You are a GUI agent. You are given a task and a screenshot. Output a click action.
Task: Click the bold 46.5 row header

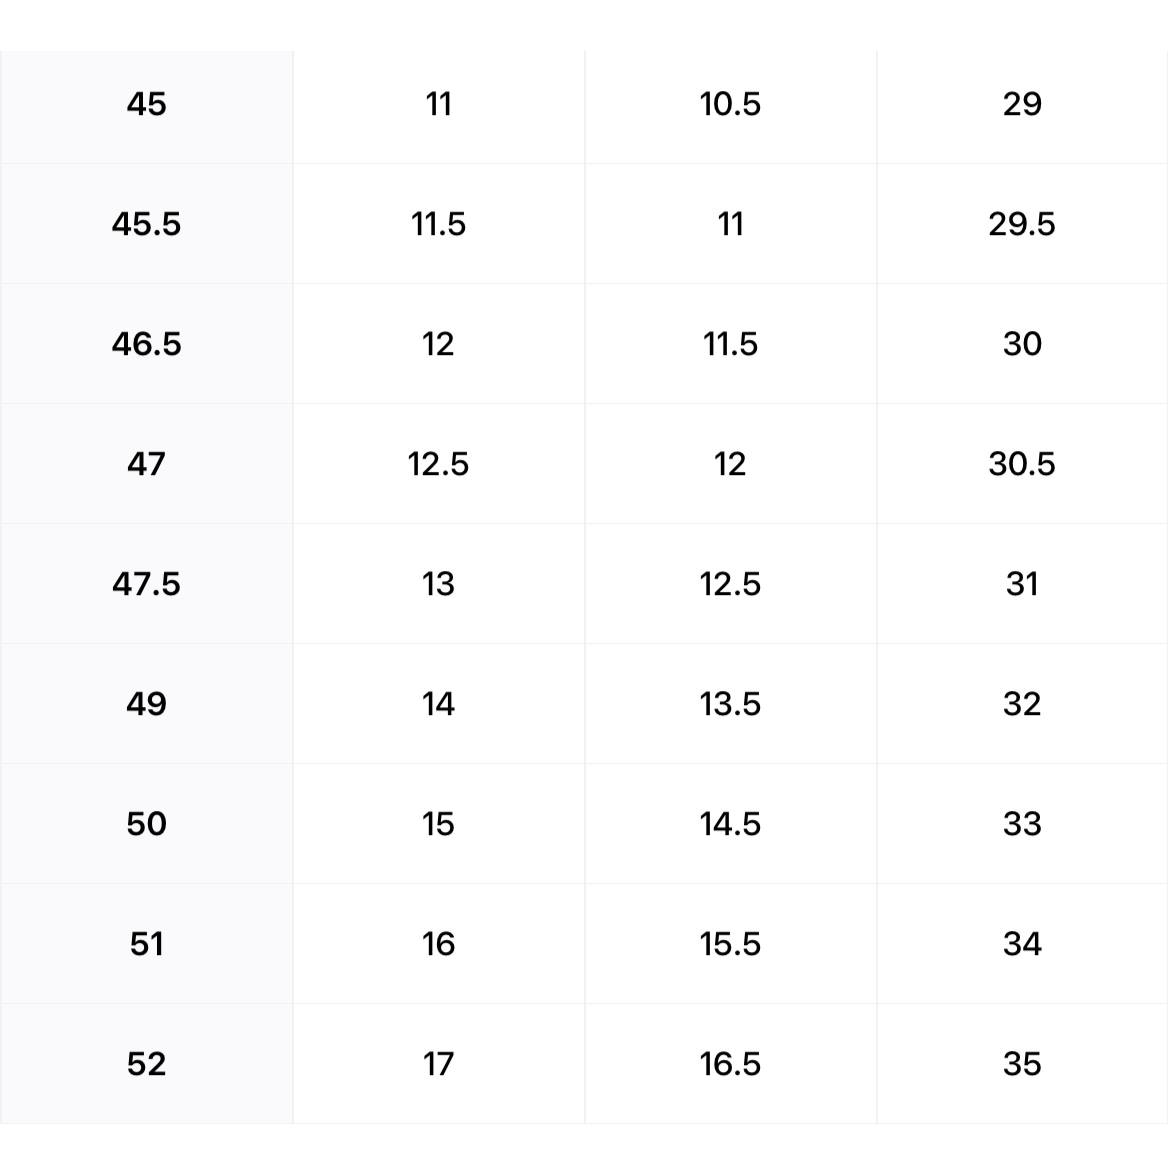point(146,344)
